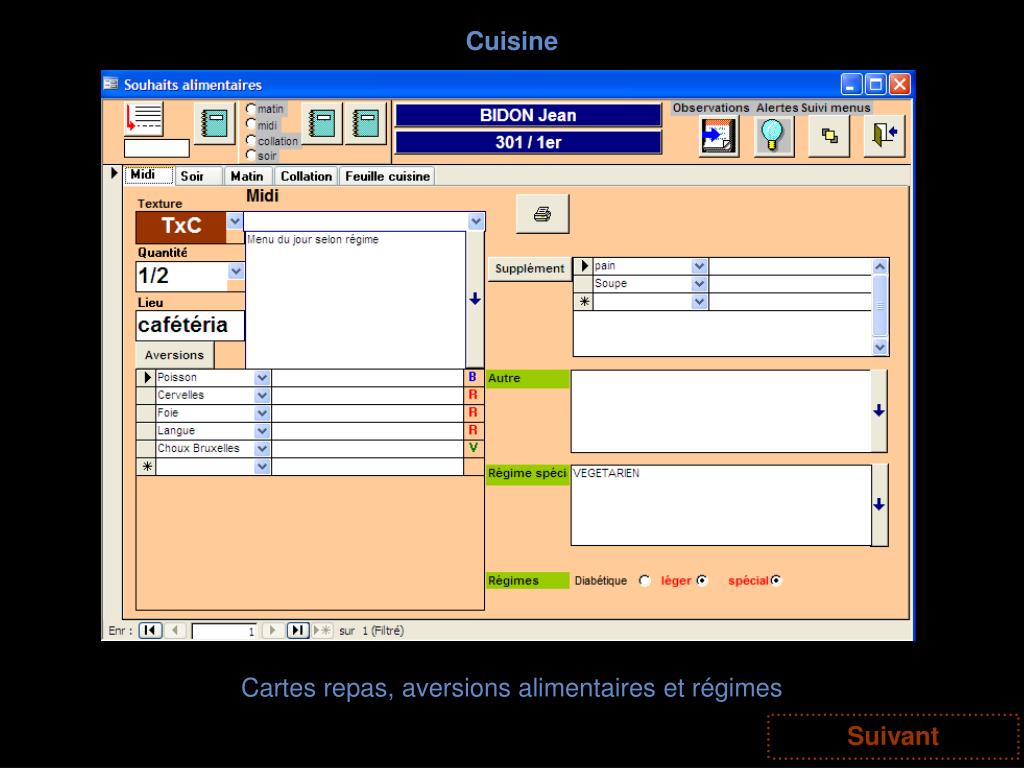1024x768 pixels.
Task: Go to the next record
Action: [273, 630]
